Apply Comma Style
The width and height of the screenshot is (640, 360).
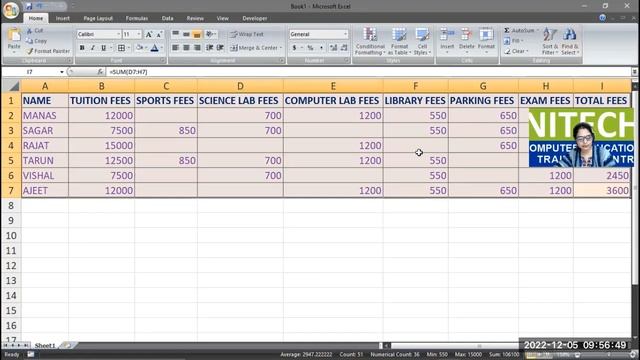tap(321, 48)
